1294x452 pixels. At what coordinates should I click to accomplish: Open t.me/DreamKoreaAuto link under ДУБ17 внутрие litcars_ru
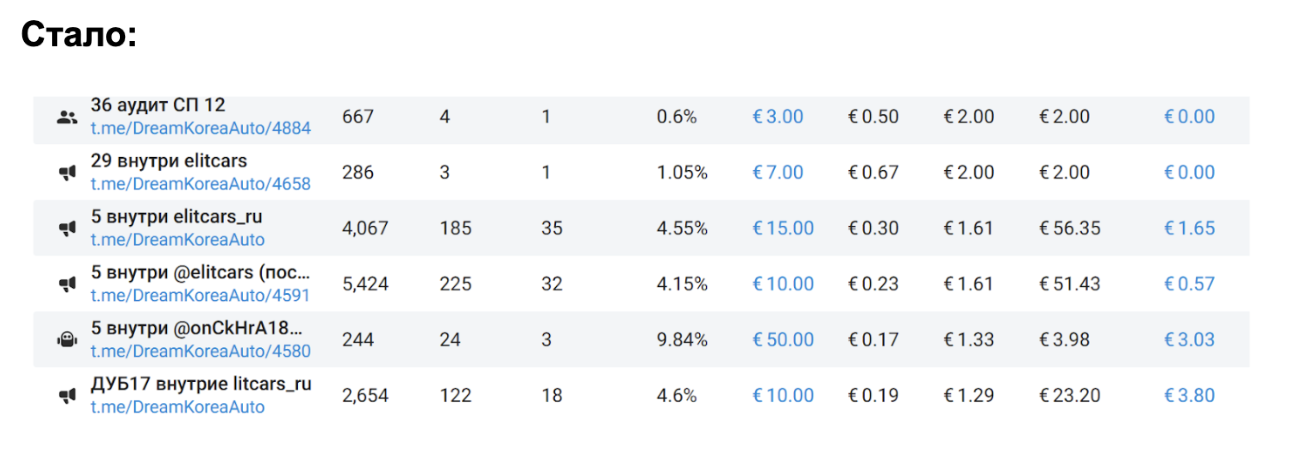click(x=177, y=407)
